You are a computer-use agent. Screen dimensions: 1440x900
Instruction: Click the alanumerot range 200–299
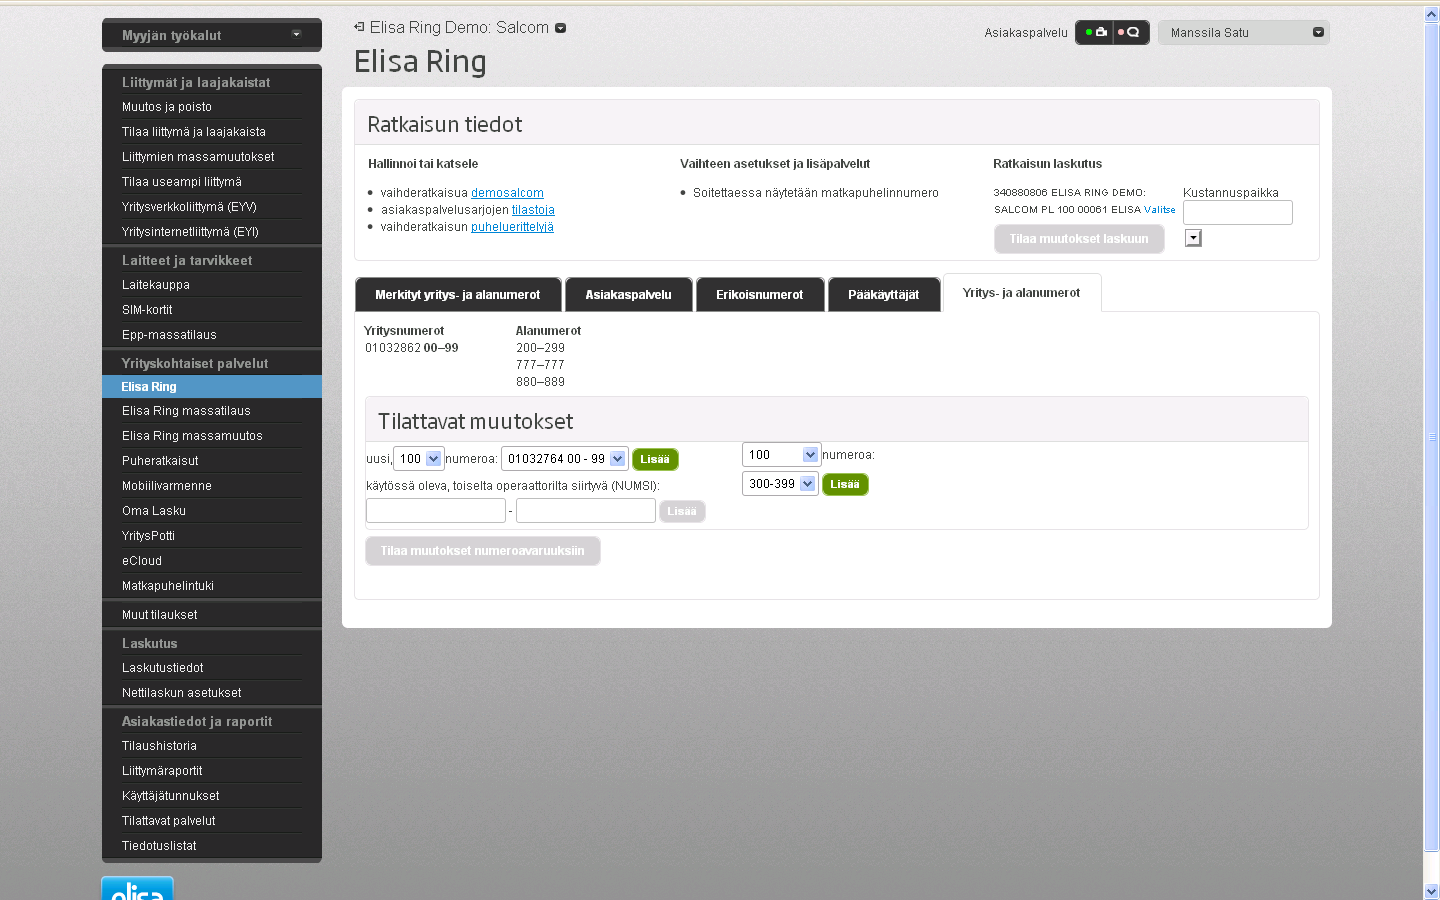click(x=540, y=348)
